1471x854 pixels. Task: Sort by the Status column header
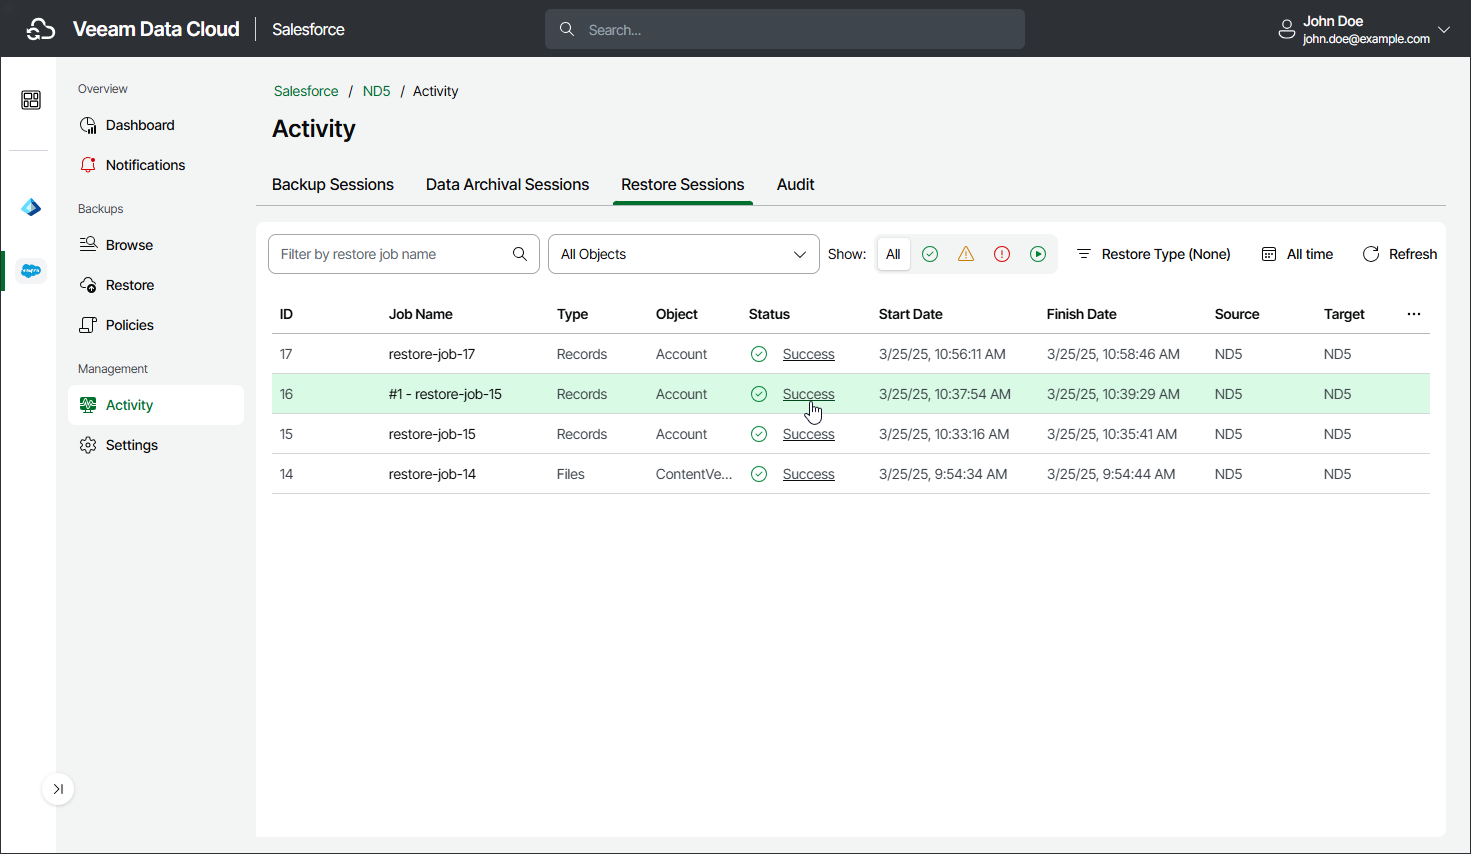[x=769, y=314]
